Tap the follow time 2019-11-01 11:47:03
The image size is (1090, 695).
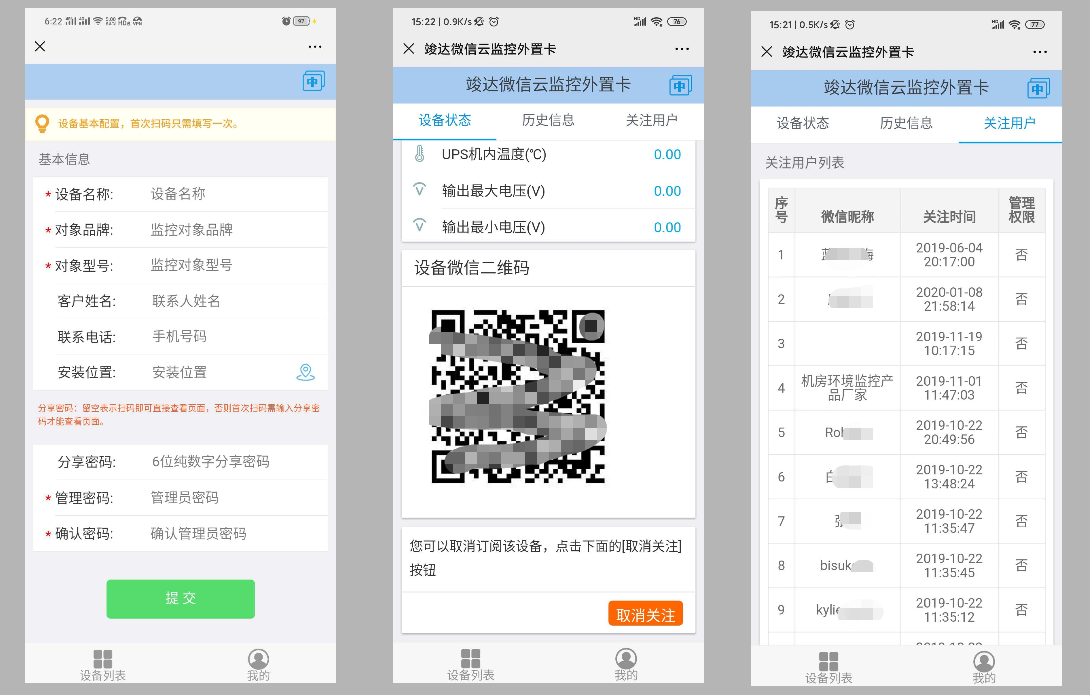(x=950, y=388)
